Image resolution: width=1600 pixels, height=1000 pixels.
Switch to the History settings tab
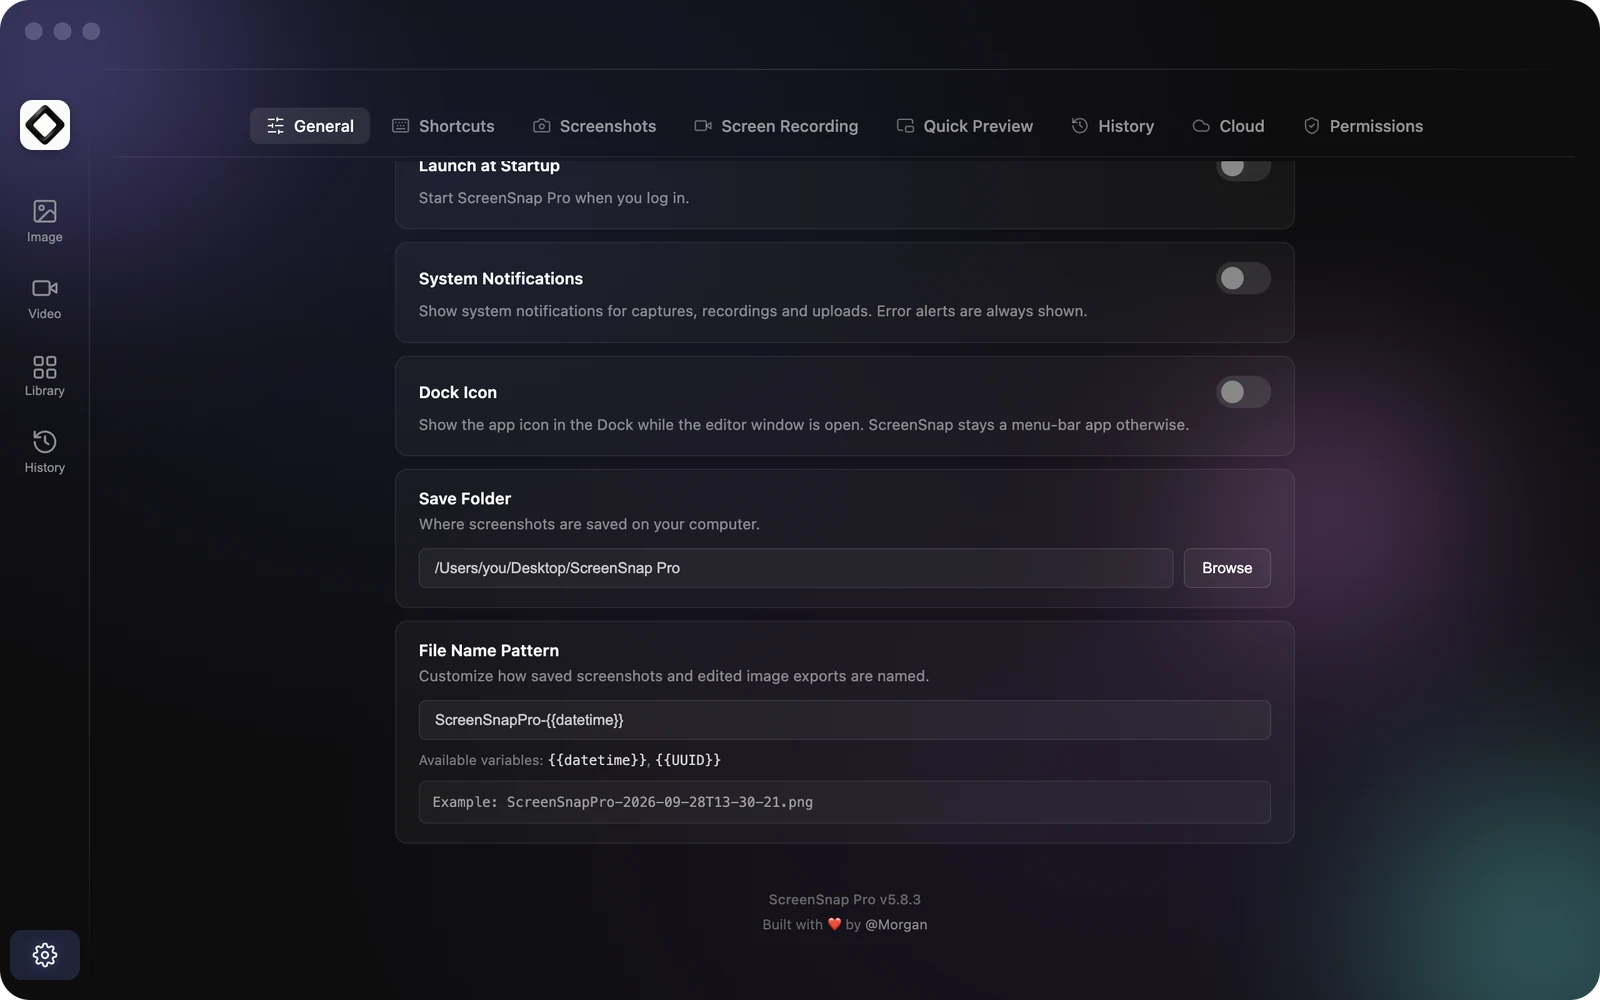[x=1113, y=126]
